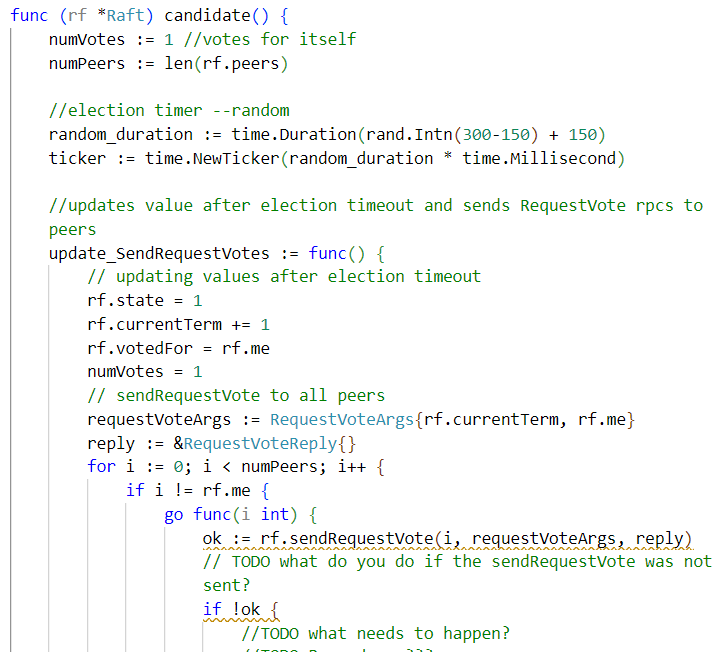
Task: Click the 'rf.state = 1' line
Action: (144, 300)
